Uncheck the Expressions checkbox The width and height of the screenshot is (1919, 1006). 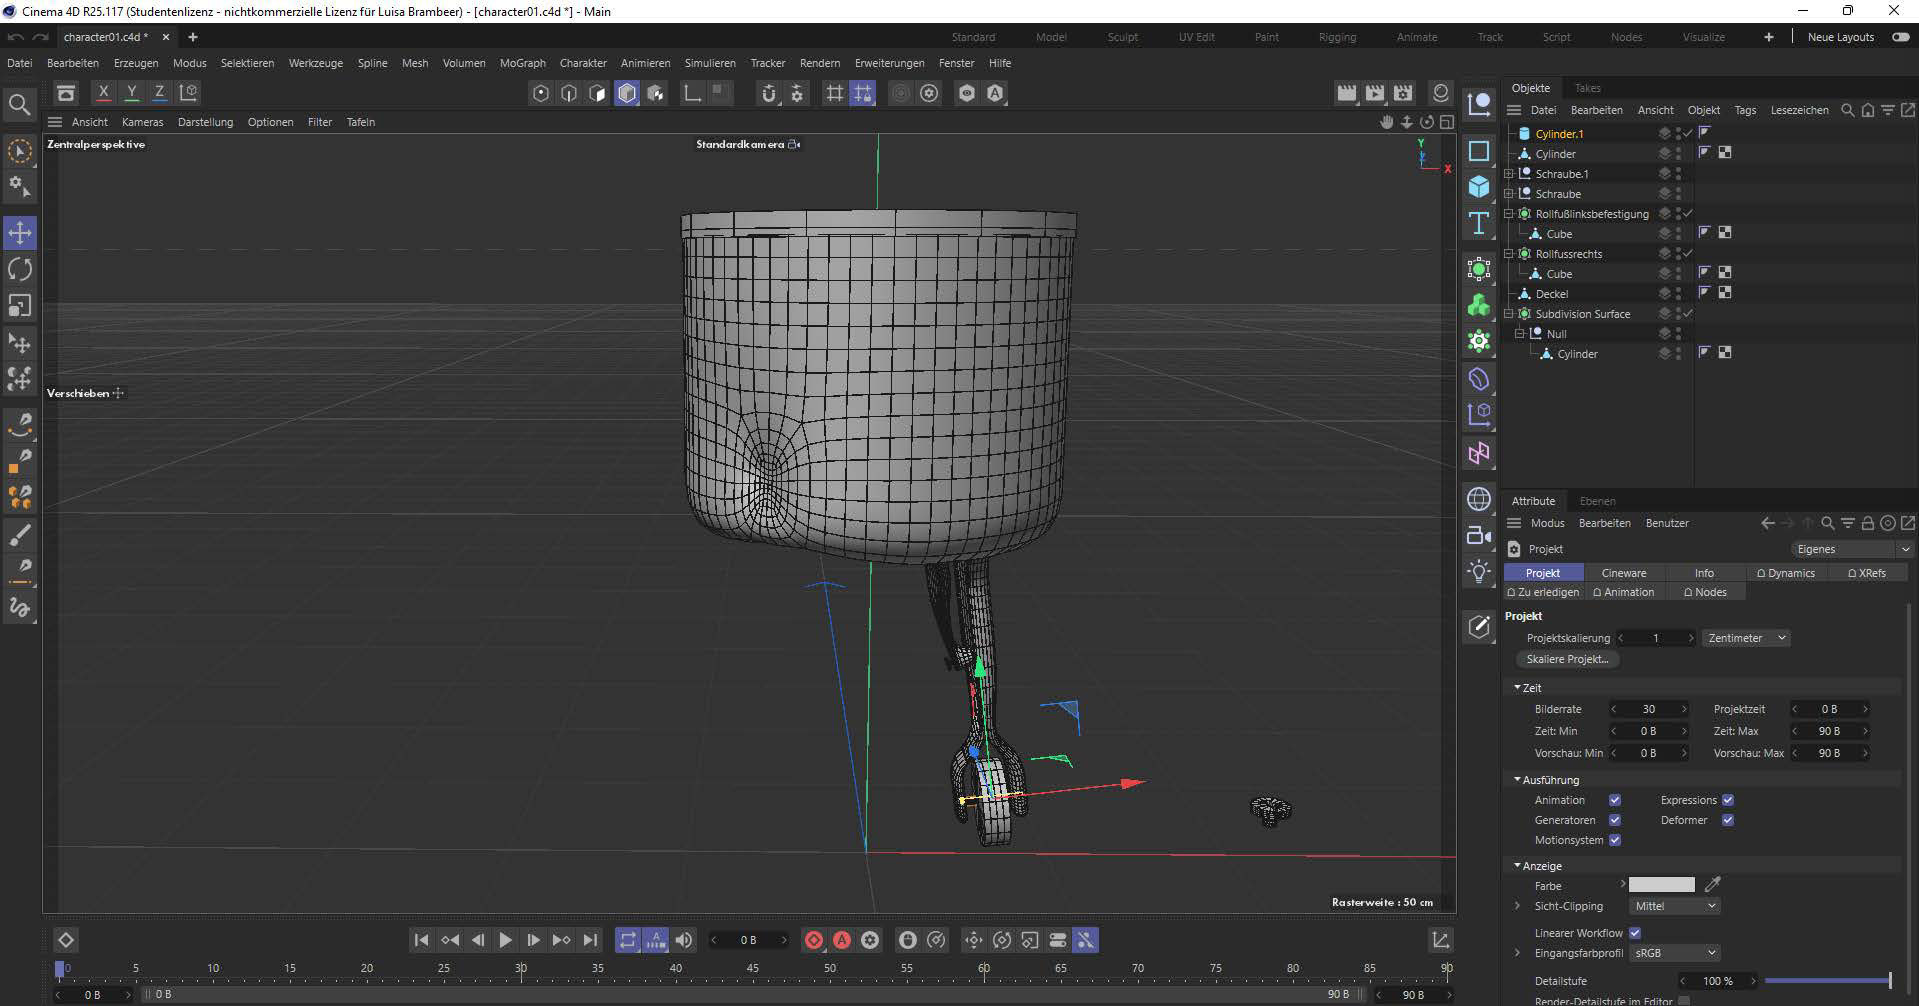coord(1727,800)
